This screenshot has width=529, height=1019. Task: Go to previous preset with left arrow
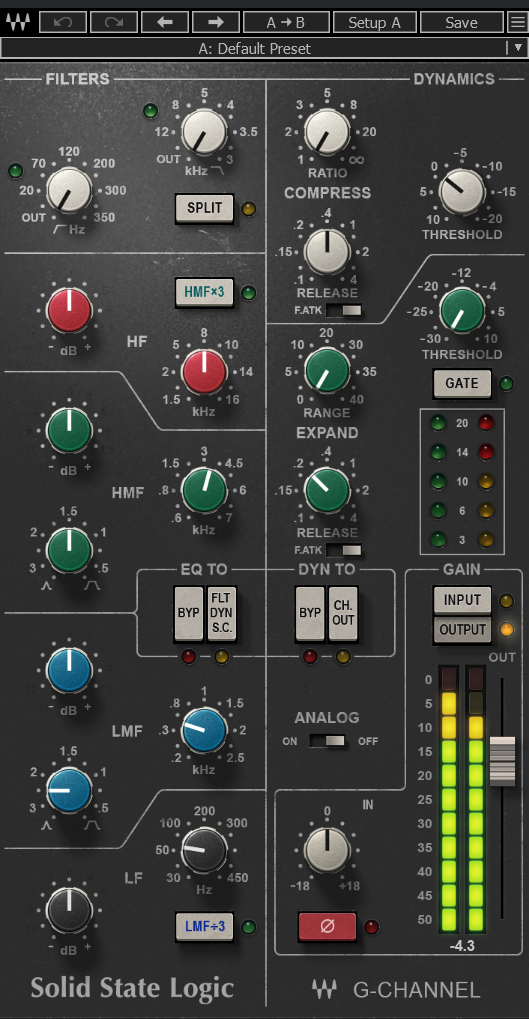point(164,22)
